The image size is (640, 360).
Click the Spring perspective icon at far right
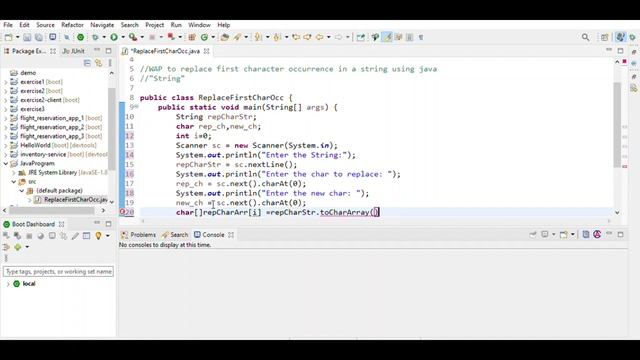632,37
